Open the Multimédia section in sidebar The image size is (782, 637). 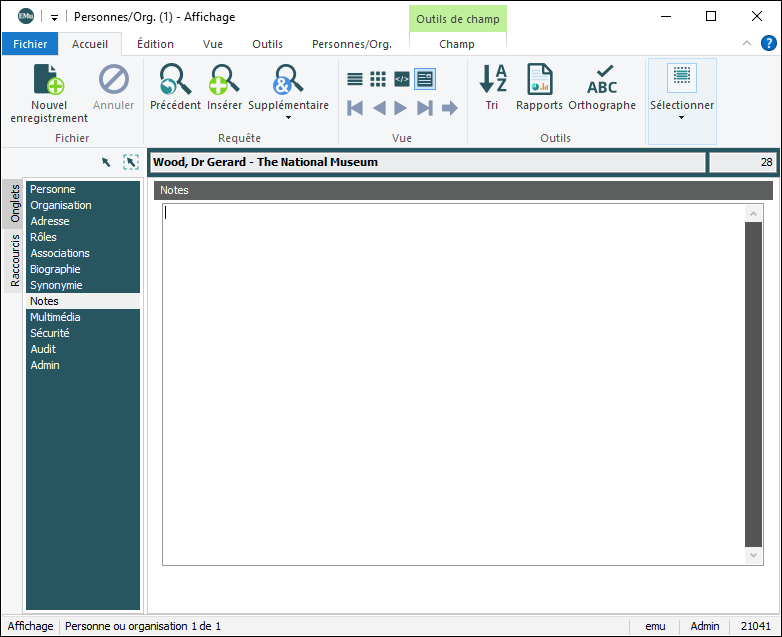55,317
